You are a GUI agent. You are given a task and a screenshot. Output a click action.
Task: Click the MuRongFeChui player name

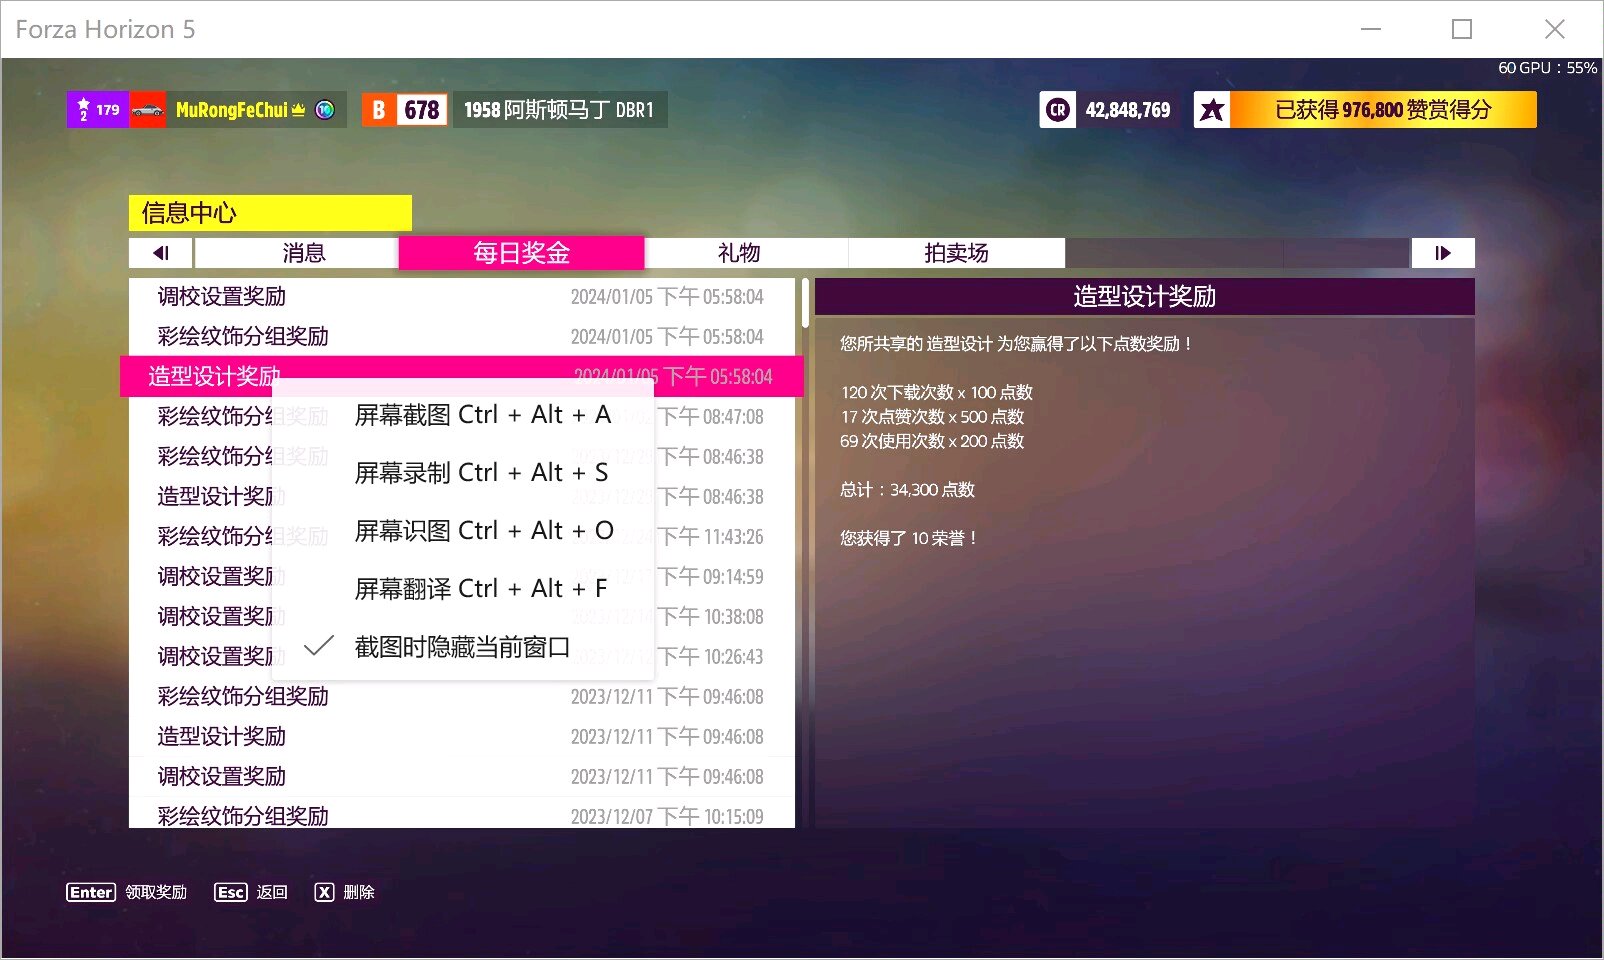coord(231,110)
